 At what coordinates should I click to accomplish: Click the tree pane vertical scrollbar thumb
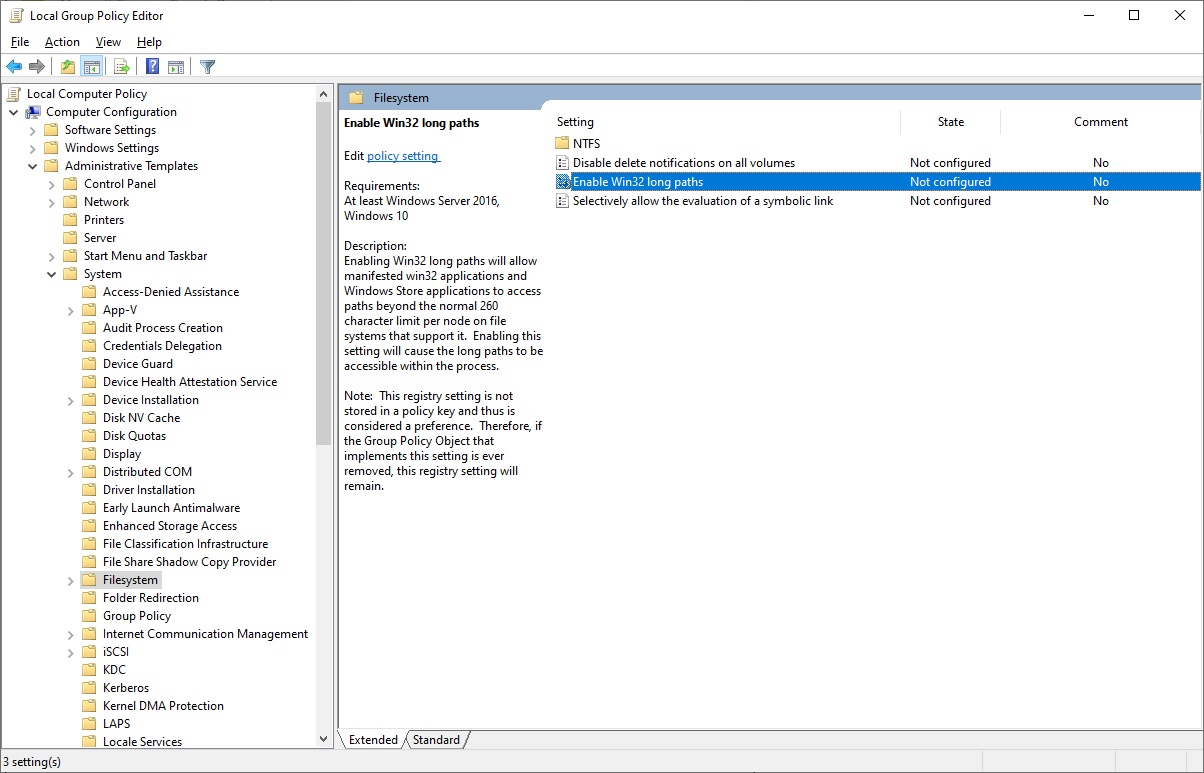[x=323, y=274]
